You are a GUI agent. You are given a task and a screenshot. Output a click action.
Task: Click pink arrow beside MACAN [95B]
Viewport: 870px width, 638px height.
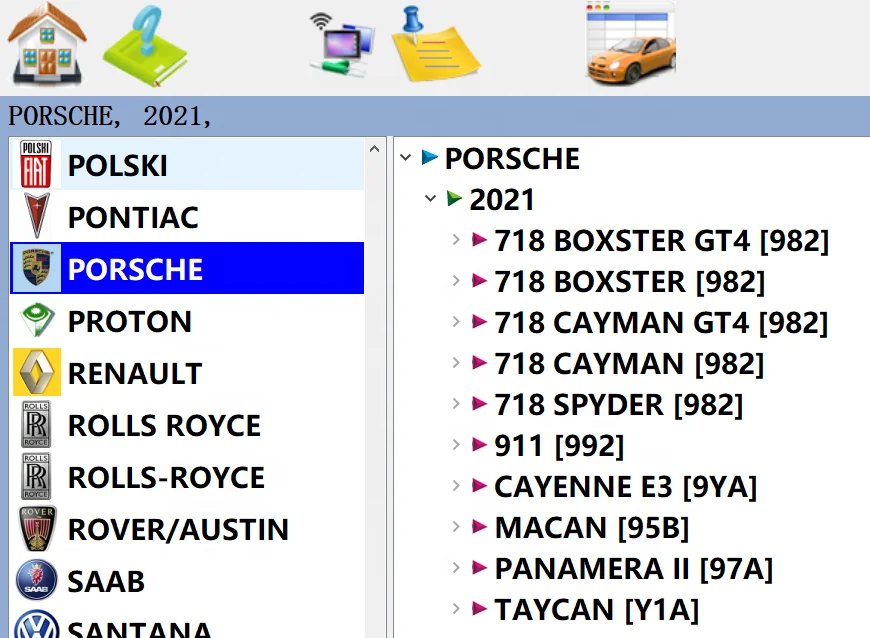[479, 526]
